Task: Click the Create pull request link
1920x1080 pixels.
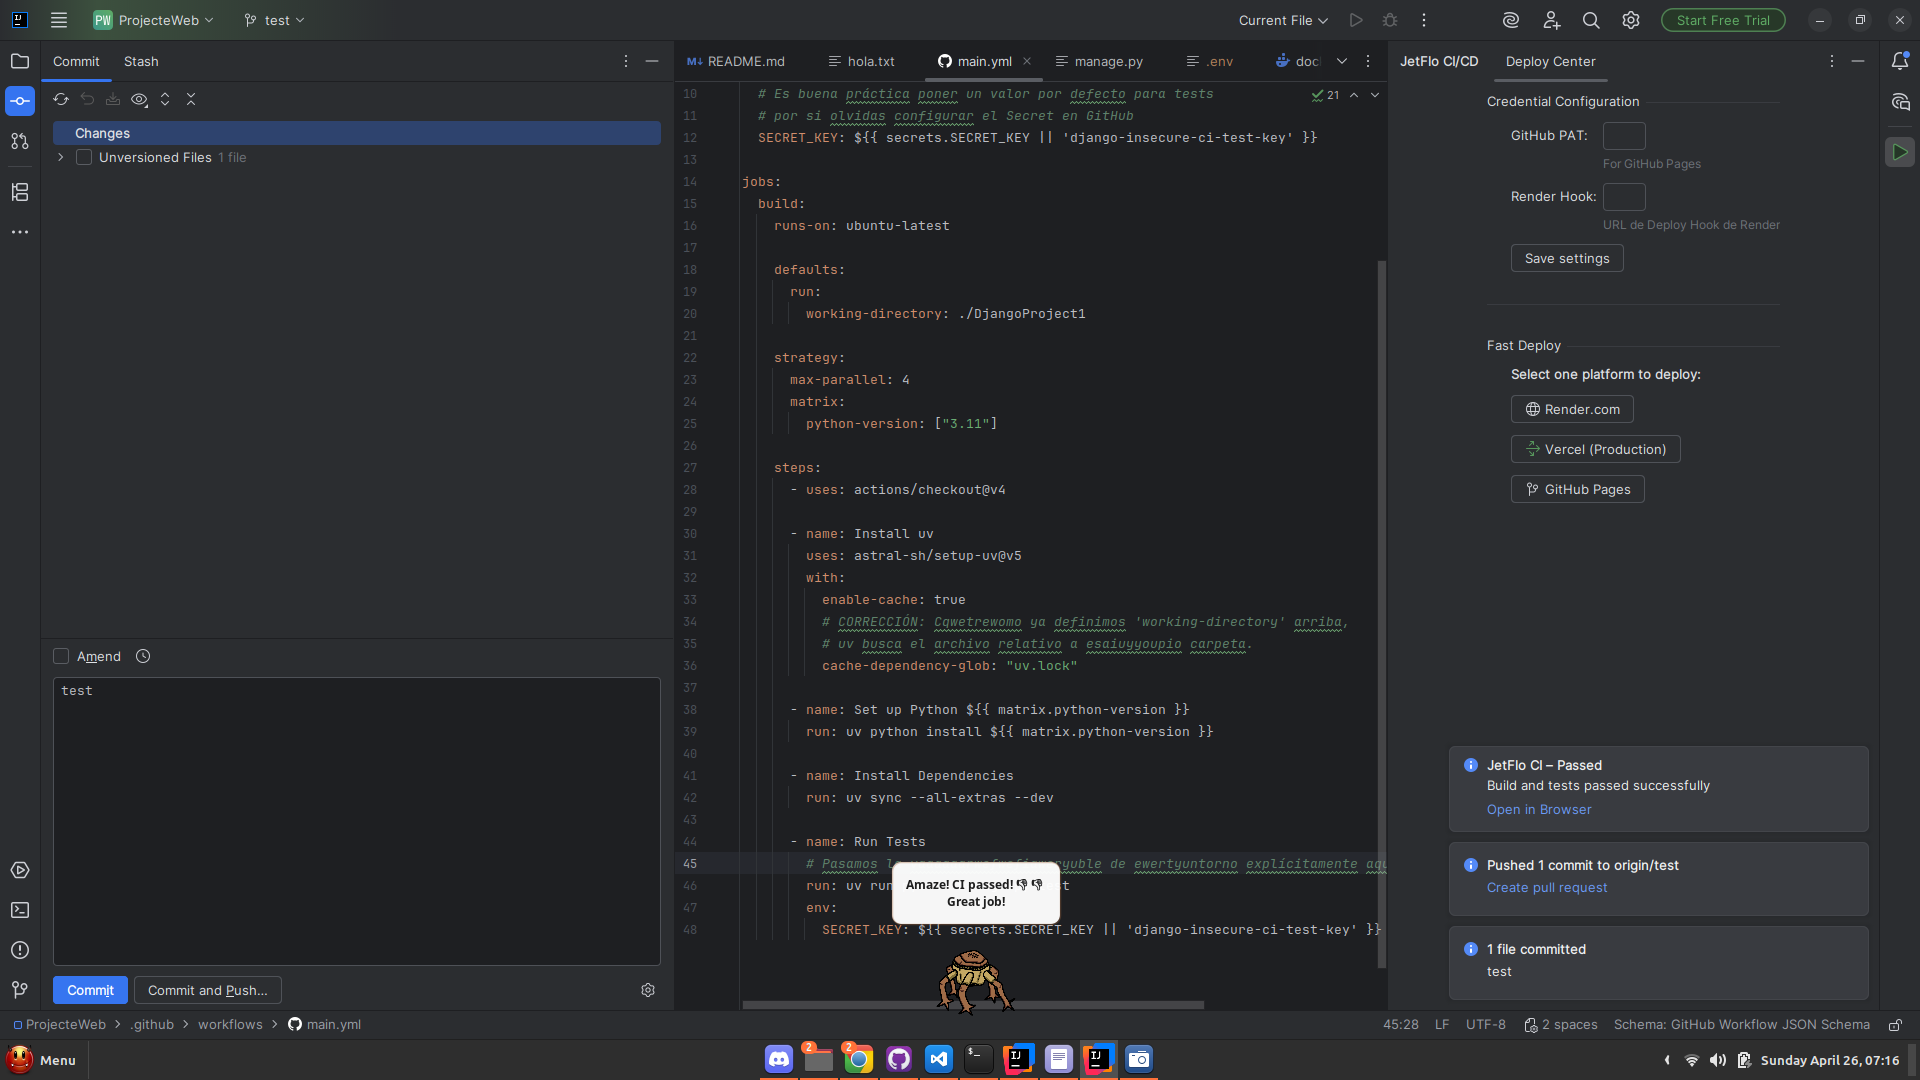Action: [1547, 887]
